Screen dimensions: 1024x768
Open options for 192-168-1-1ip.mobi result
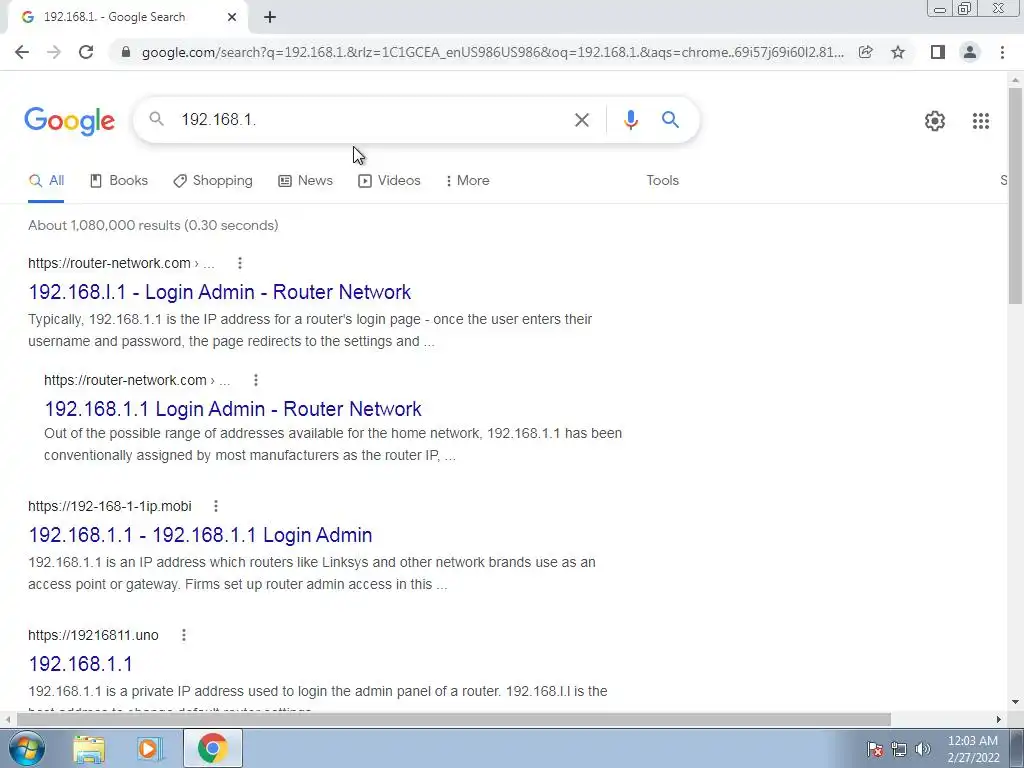pyautogui.click(x=216, y=506)
